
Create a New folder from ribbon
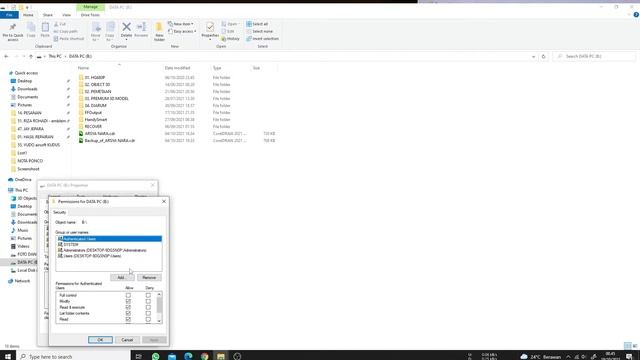click(159, 31)
